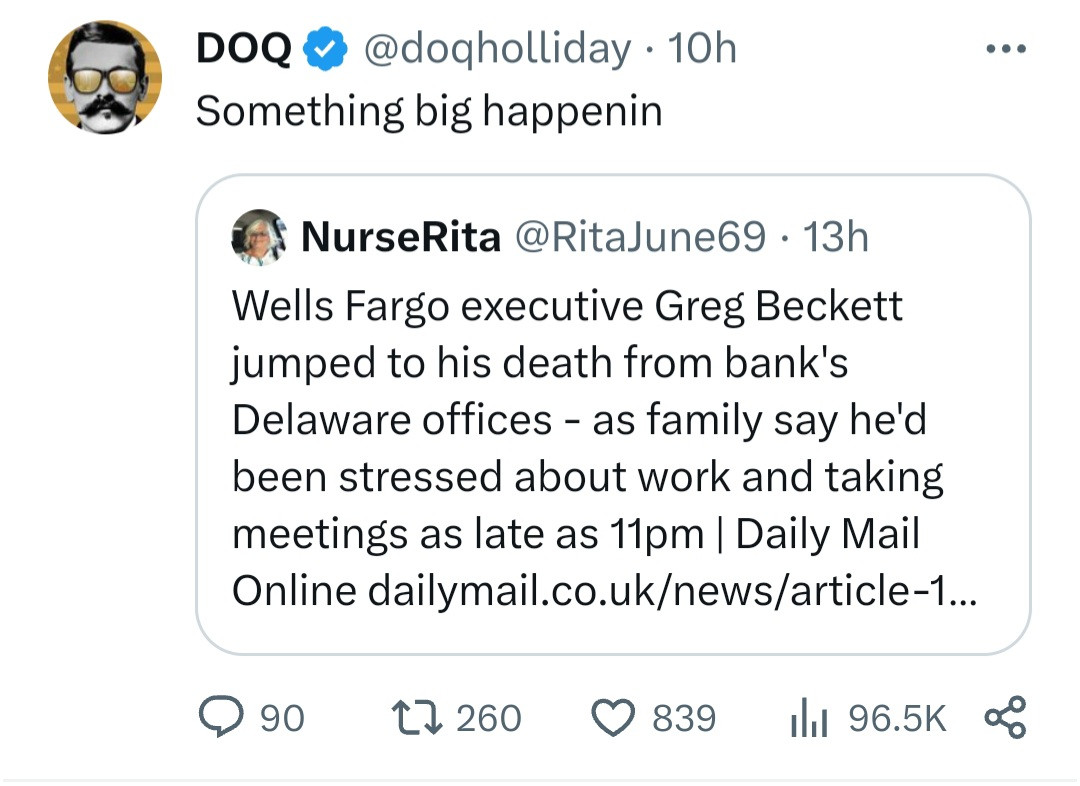Click the "Something big happenin" tweet text
This screenshot has height=786, width=1080.
428,110
